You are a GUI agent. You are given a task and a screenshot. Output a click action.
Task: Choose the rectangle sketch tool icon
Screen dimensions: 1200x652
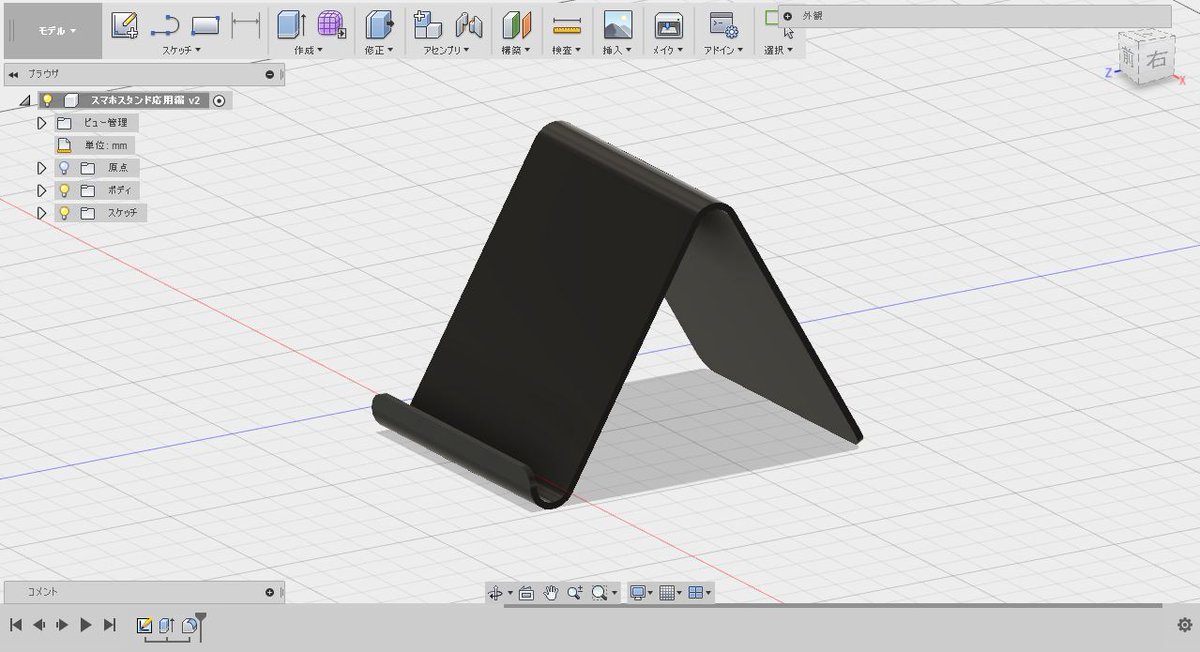tap(205, 25)
